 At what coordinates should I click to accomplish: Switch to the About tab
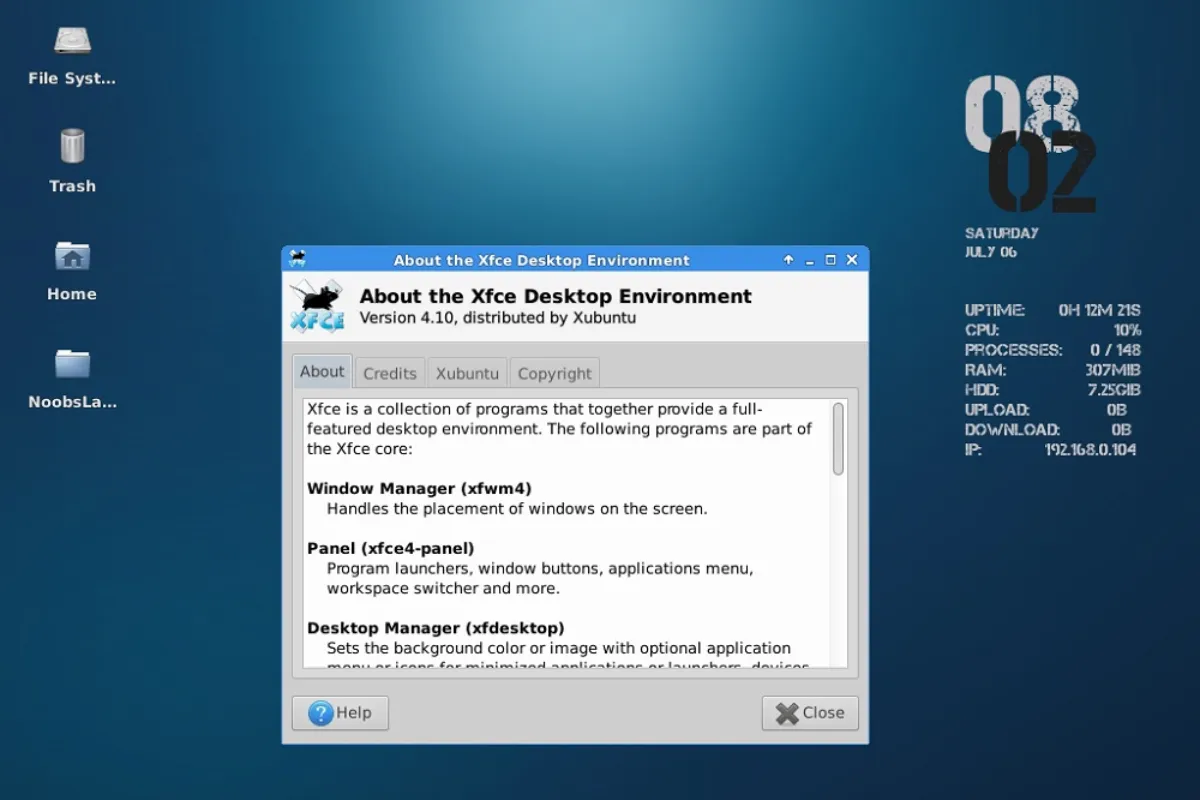pyautogui.click(x=322, y=371)
